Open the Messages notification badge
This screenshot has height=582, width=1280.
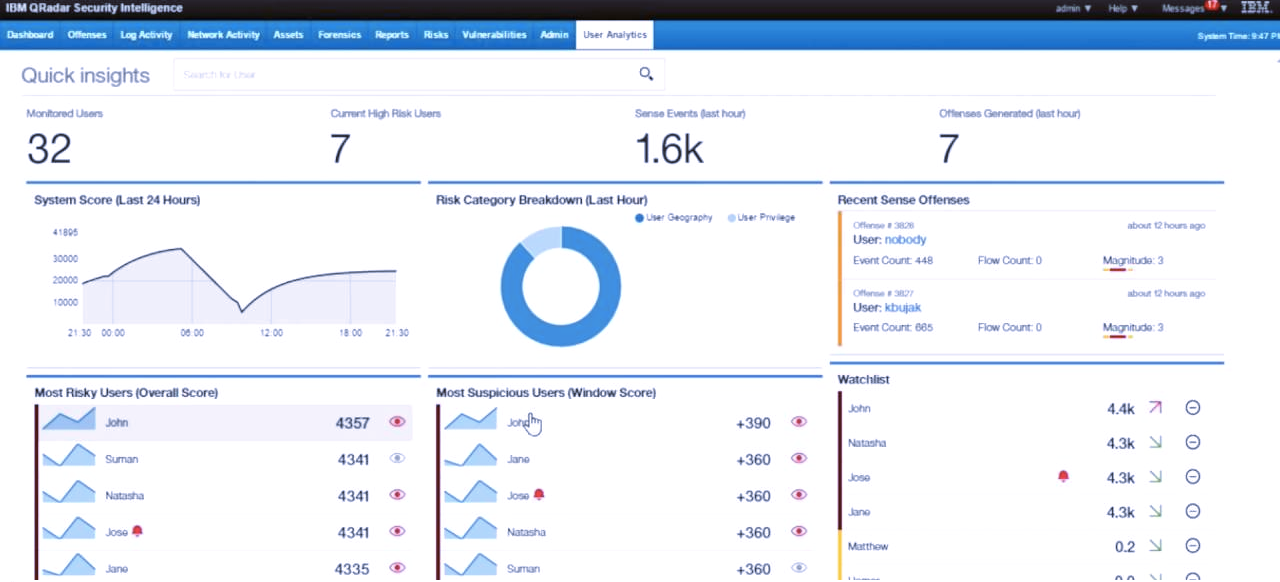pos(1211,5)
